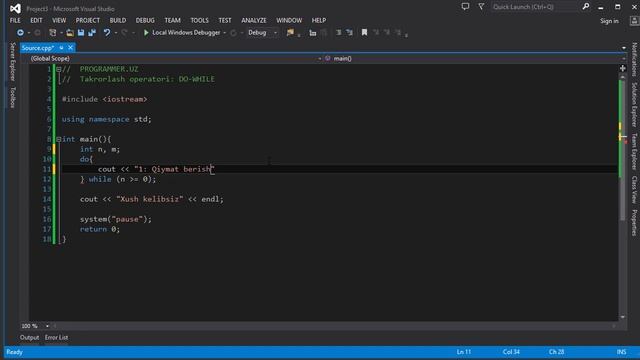This screenshot has height=360, width=640.
Task: Click the Quick Launch search magnifier icon
Action: 586,7
